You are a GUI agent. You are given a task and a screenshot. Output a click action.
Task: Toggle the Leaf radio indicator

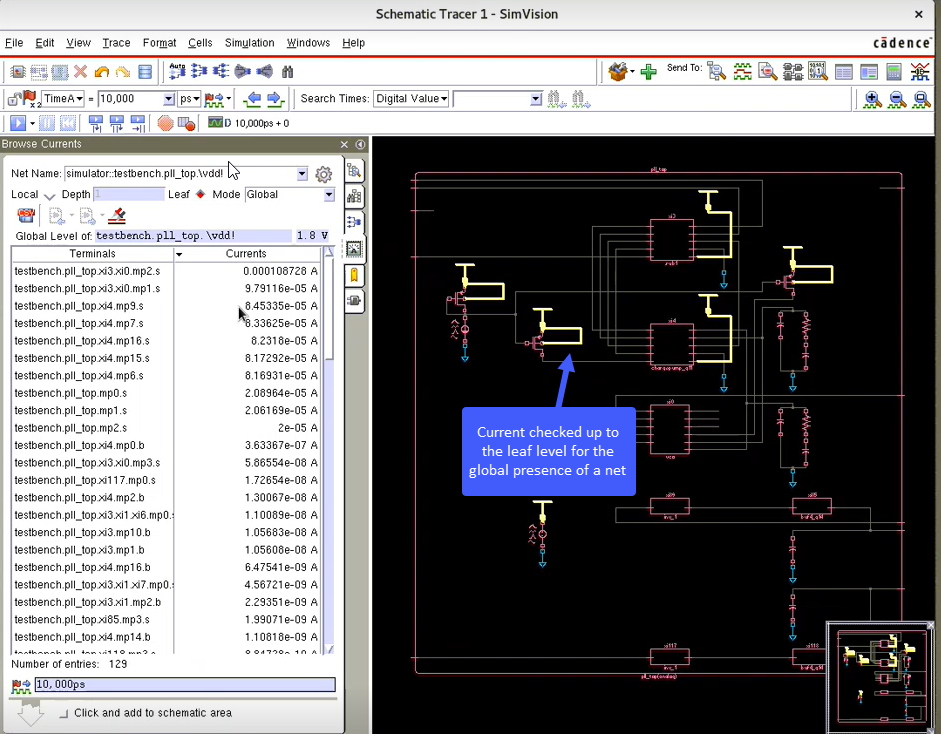tap(200, 195)
